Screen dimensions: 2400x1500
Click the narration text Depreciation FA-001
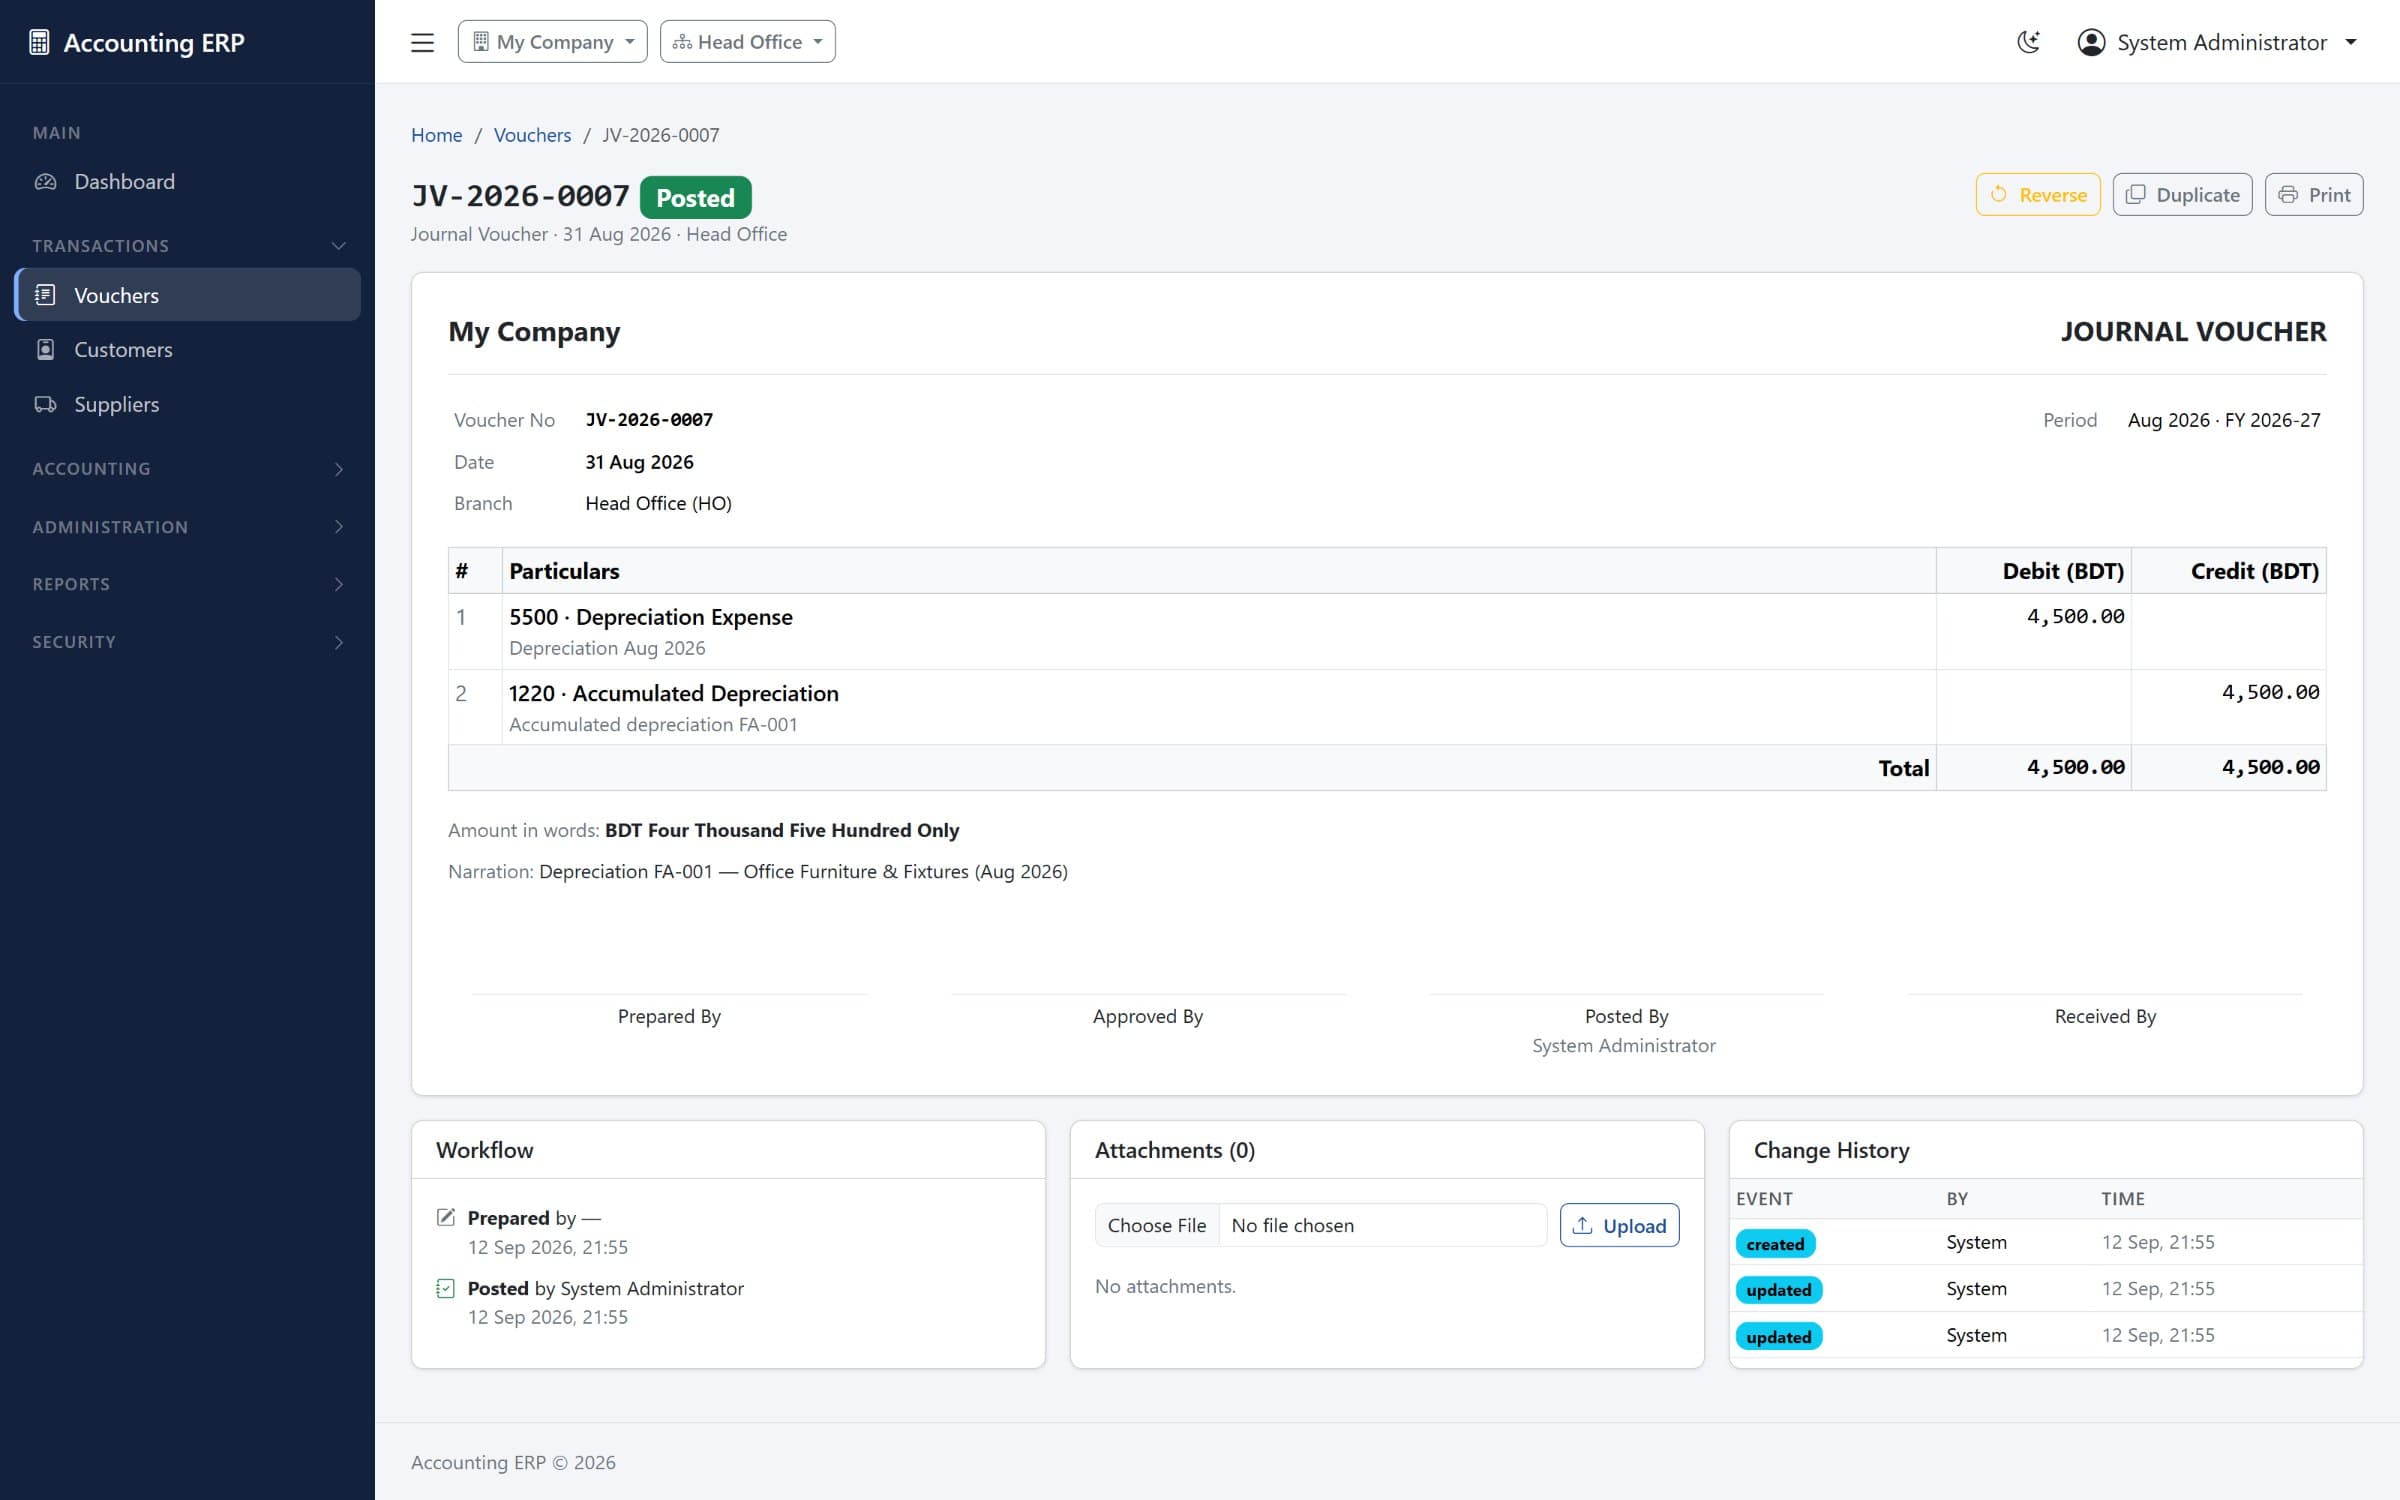803,871
